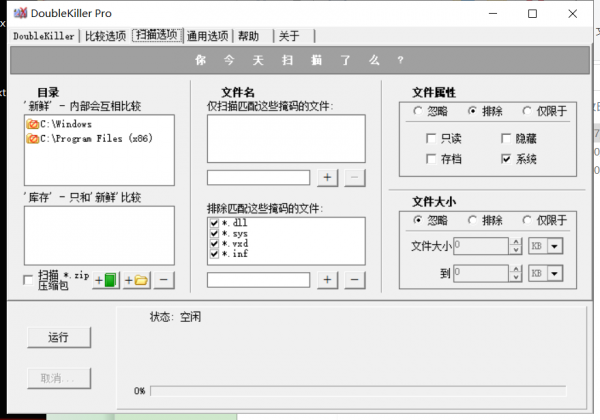The image size is (600, 420).
Task: Click the minus button under exclude-mask list
Action: click(355, 280)
